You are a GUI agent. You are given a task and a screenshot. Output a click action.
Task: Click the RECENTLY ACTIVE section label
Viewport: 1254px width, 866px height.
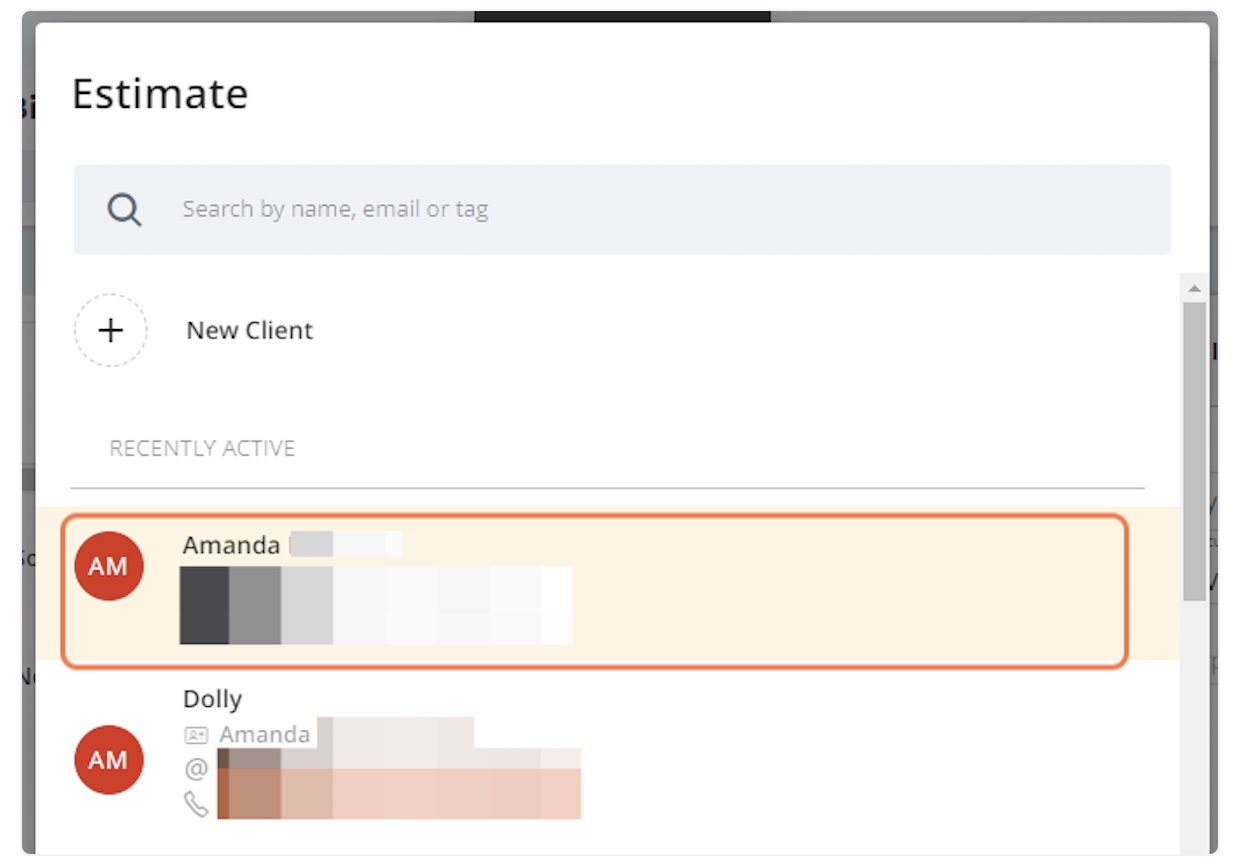(x=202, y=448)
